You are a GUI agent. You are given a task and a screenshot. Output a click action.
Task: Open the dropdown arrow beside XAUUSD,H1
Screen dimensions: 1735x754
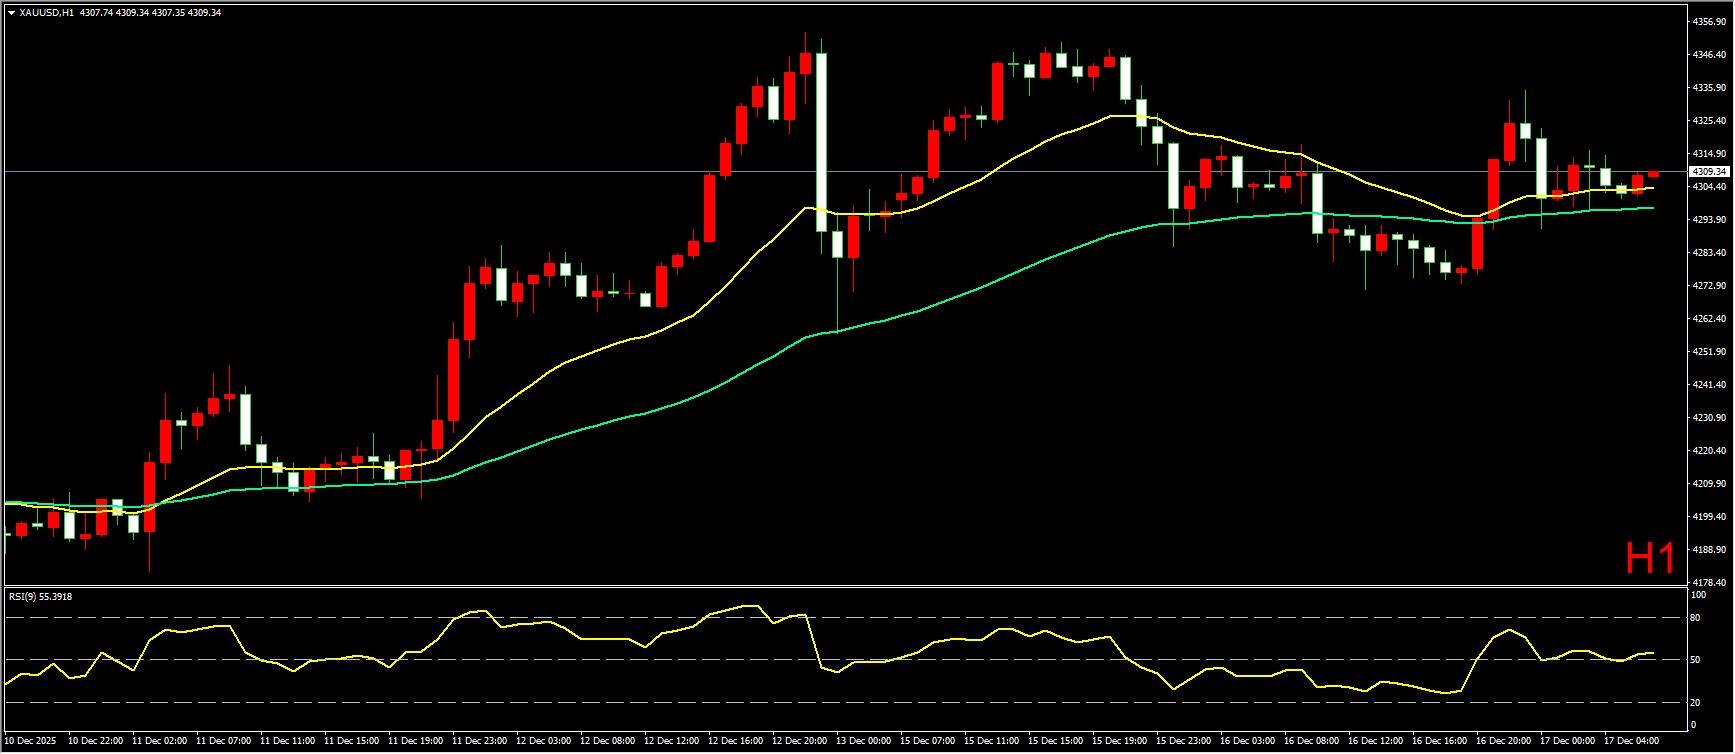(x=11, y=13)
